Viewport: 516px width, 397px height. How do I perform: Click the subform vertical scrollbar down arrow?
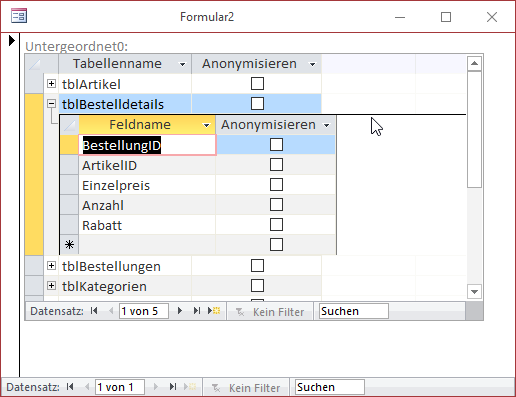474,292
